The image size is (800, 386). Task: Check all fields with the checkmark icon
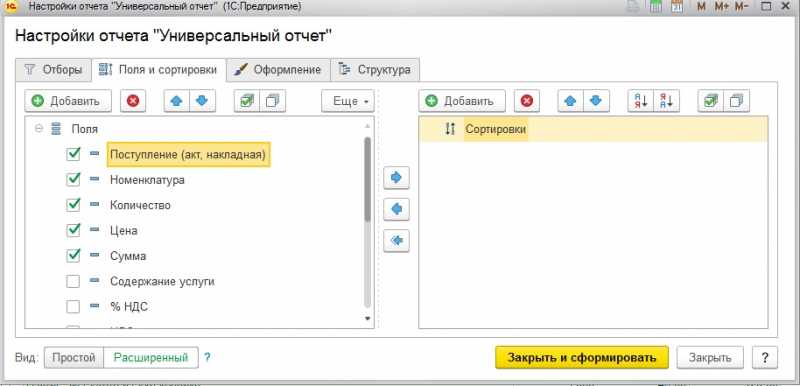tap(247, 101)
